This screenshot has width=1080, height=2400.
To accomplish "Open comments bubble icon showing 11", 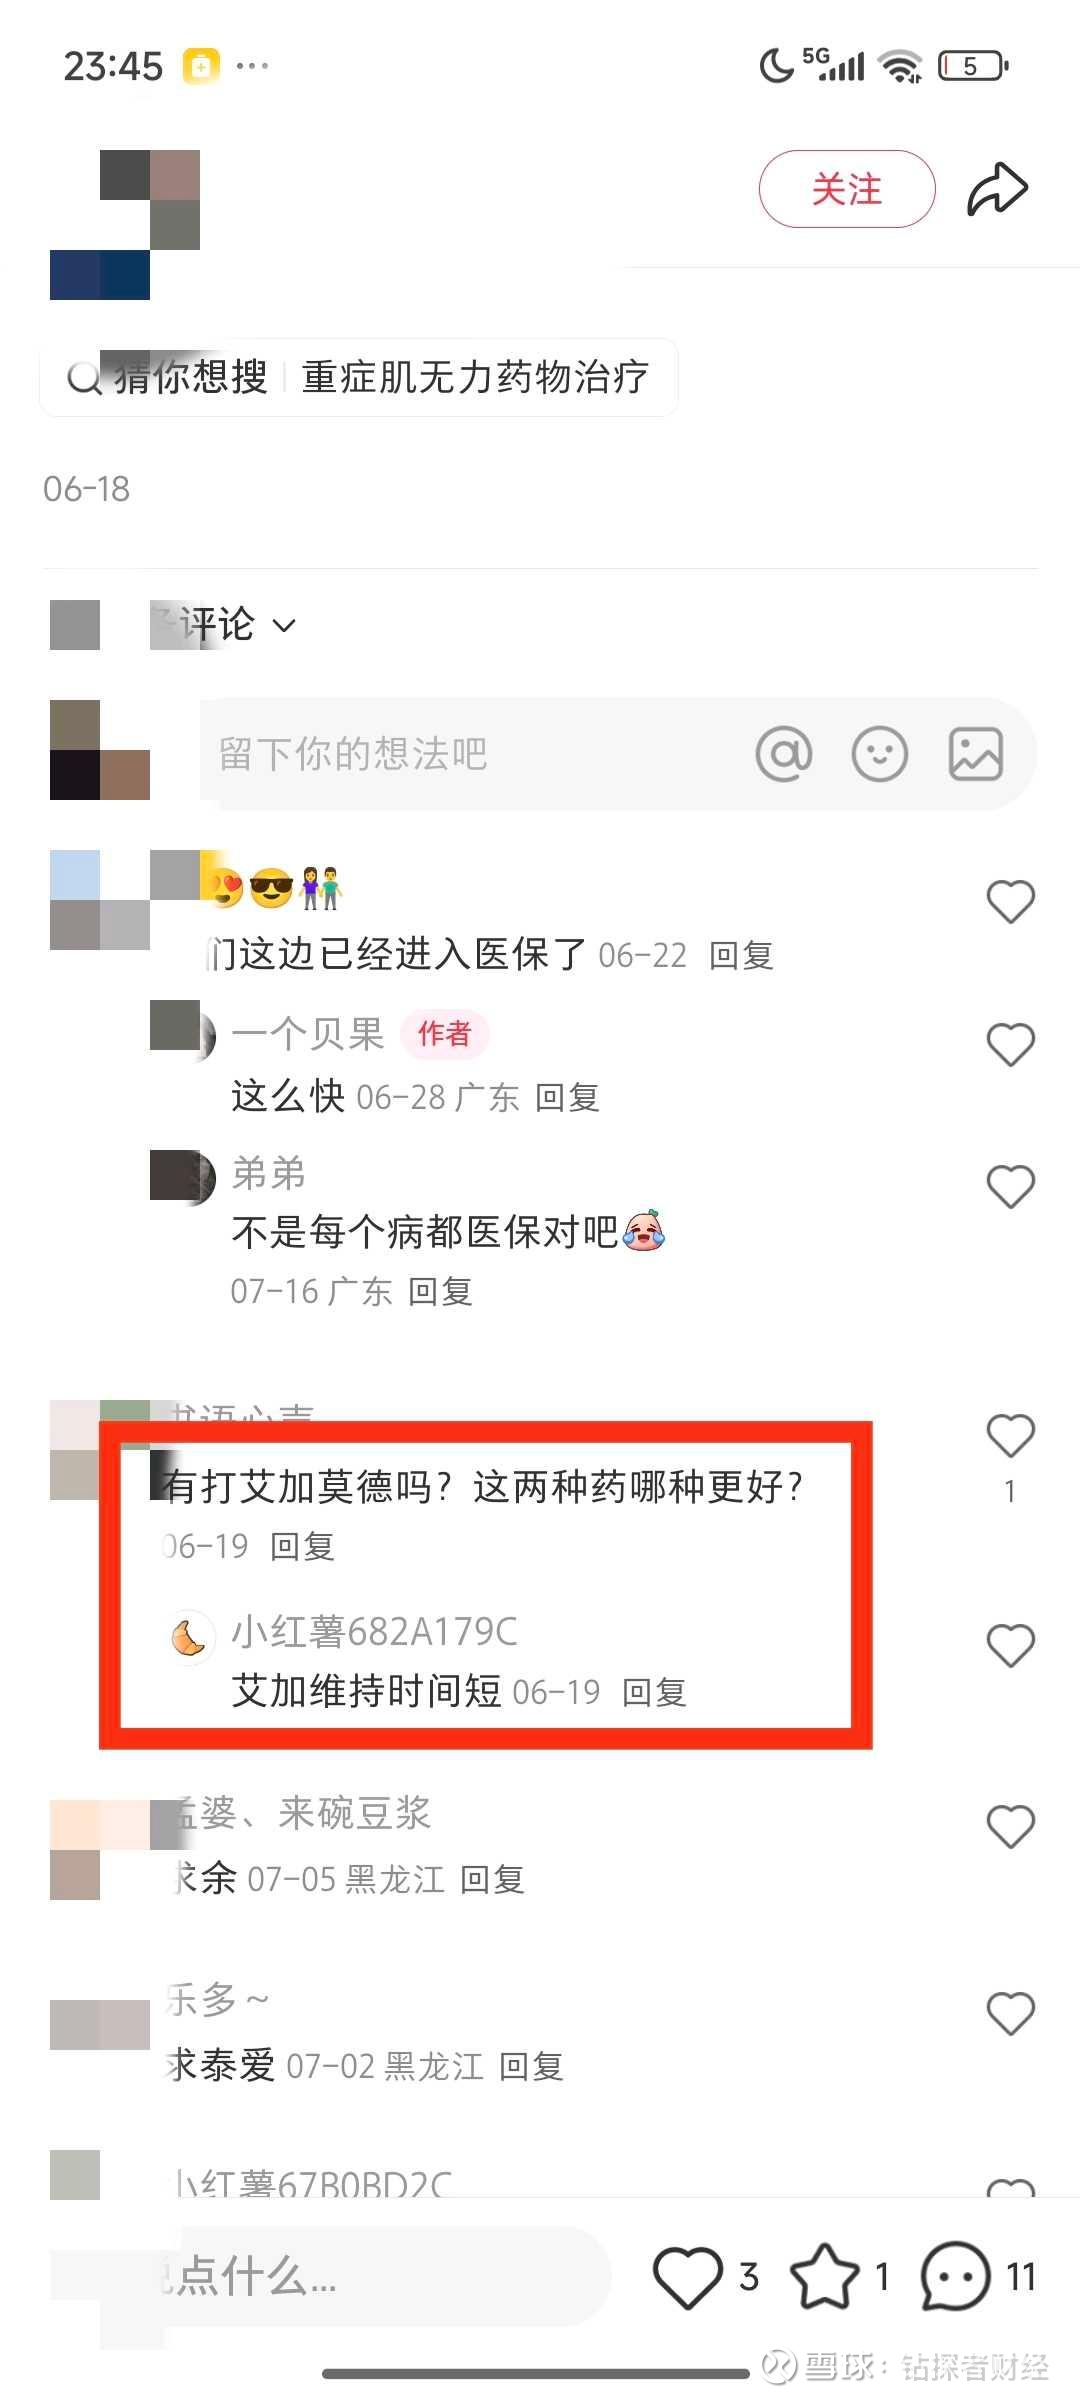I will pyautogui.click(x=955, y=2277).
